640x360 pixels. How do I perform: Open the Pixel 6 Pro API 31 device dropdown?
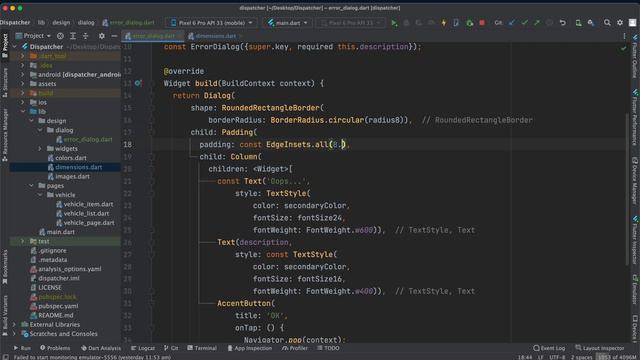coord(212,23)
